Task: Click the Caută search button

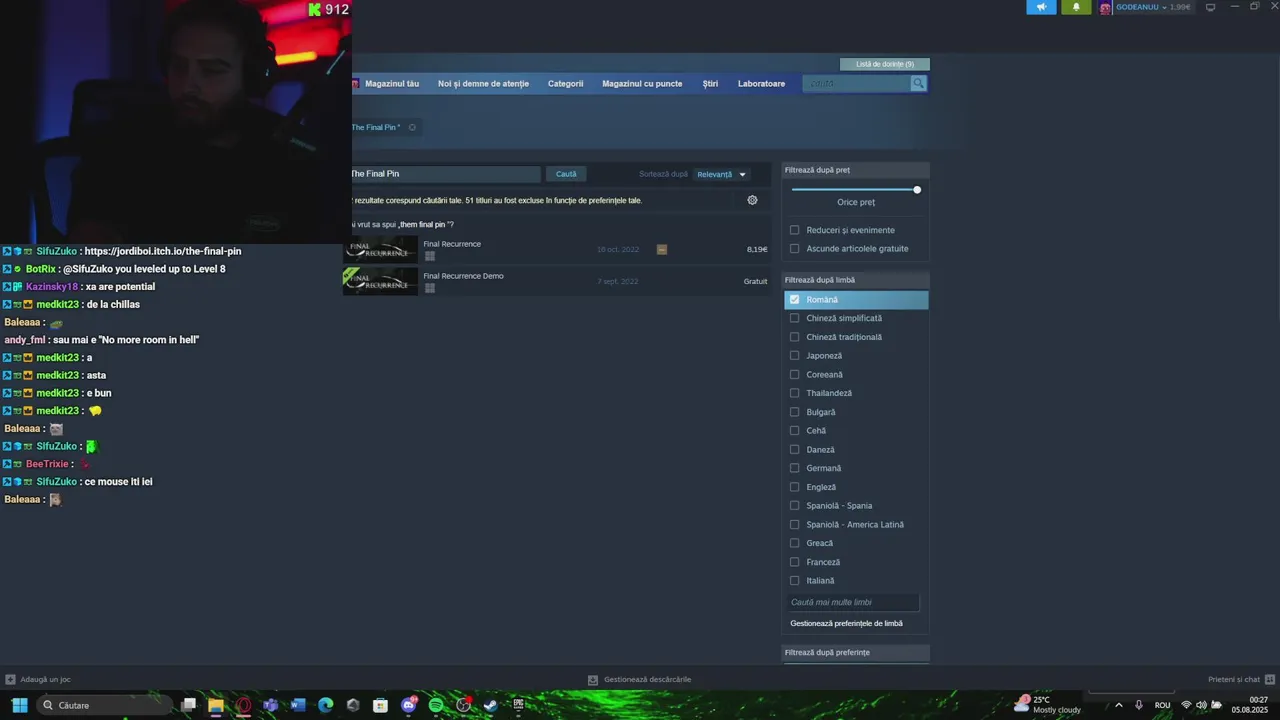Action: coord(566,174)
